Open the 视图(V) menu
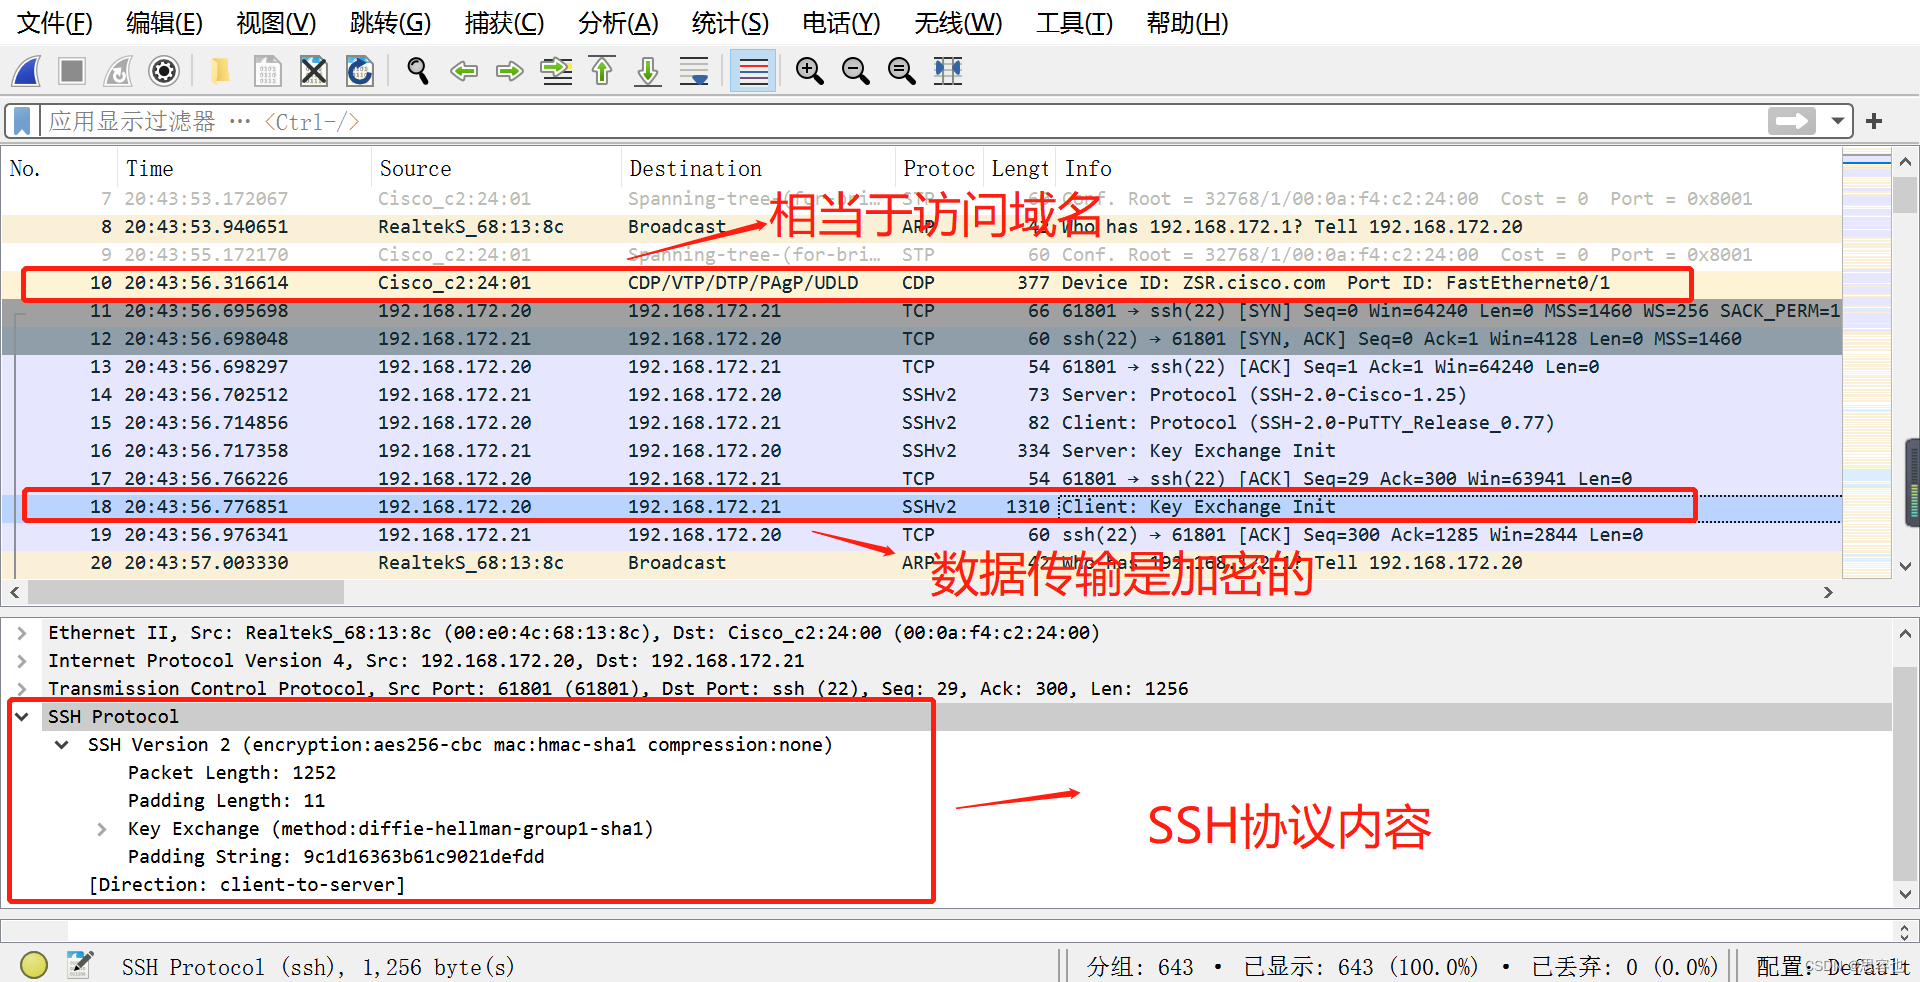This screenshot has width=1920, height=982. click(274, 23)
